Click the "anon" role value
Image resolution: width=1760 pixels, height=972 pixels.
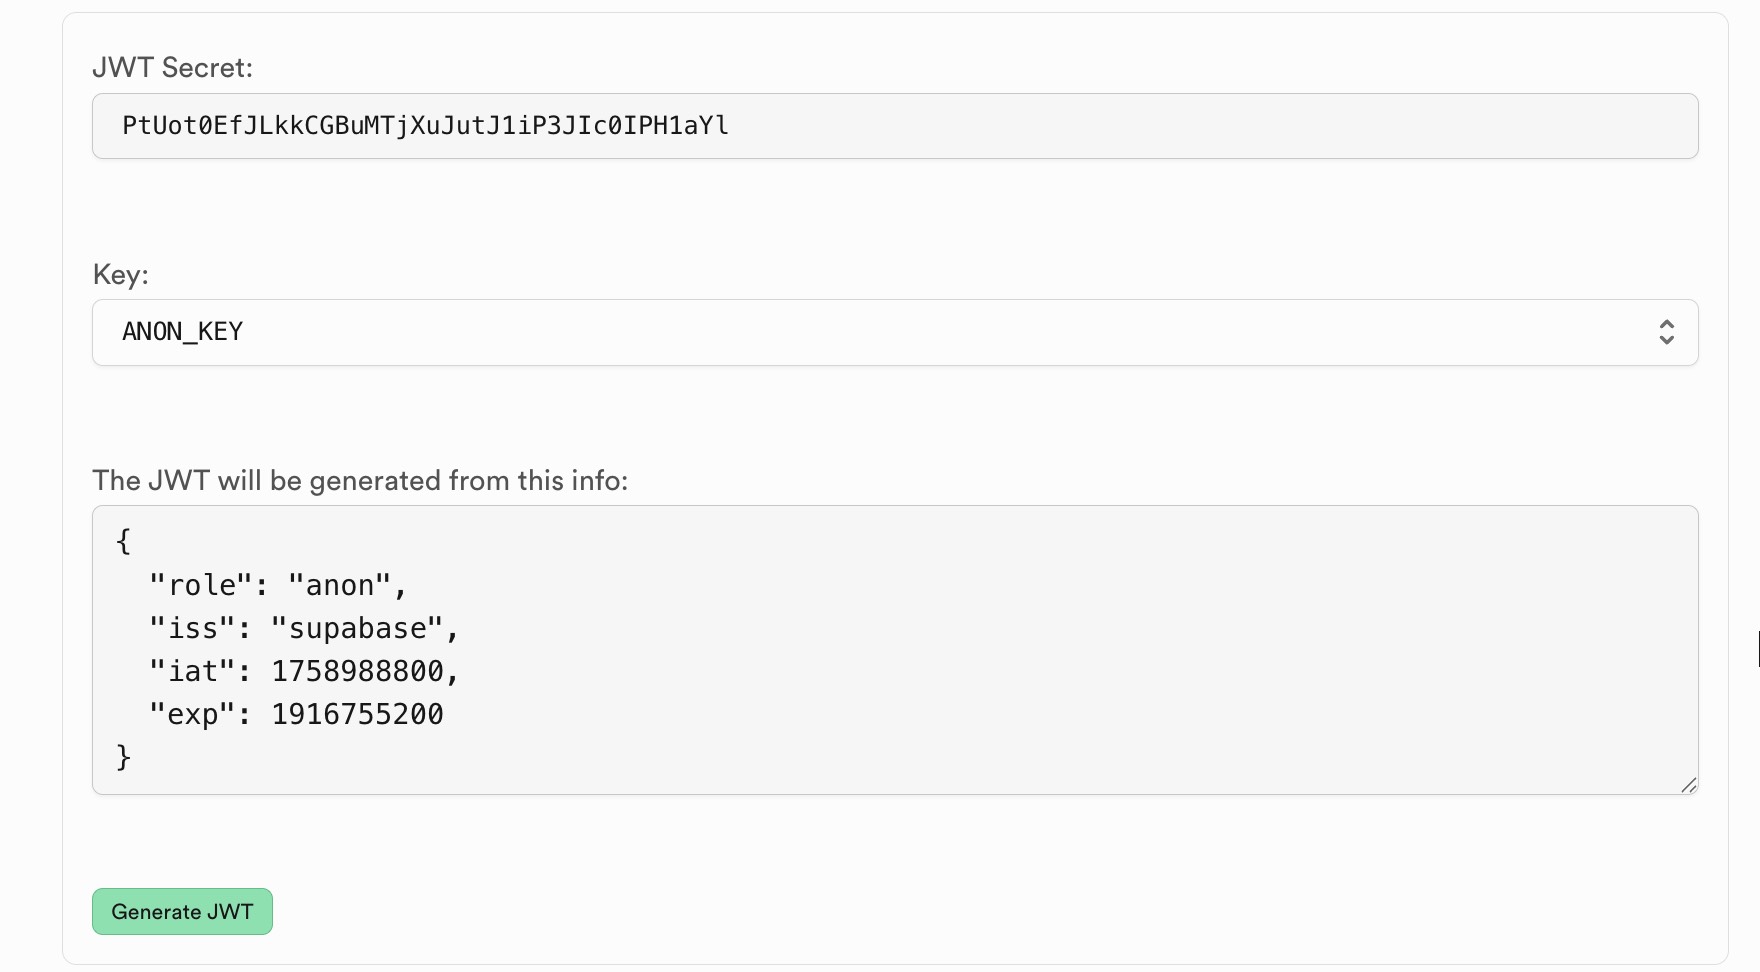pyautogui.click(x=340, y=586)
